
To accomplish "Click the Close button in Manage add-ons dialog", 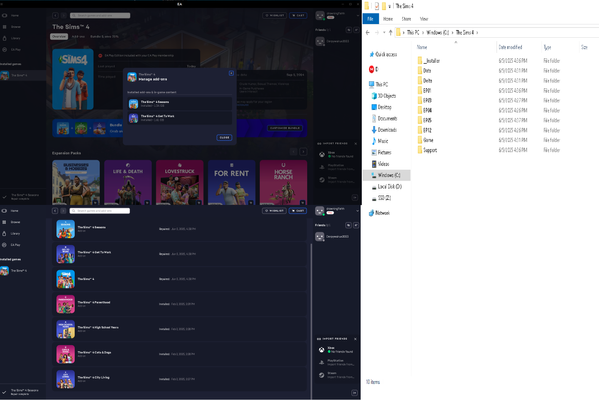I will pos(224,138).
